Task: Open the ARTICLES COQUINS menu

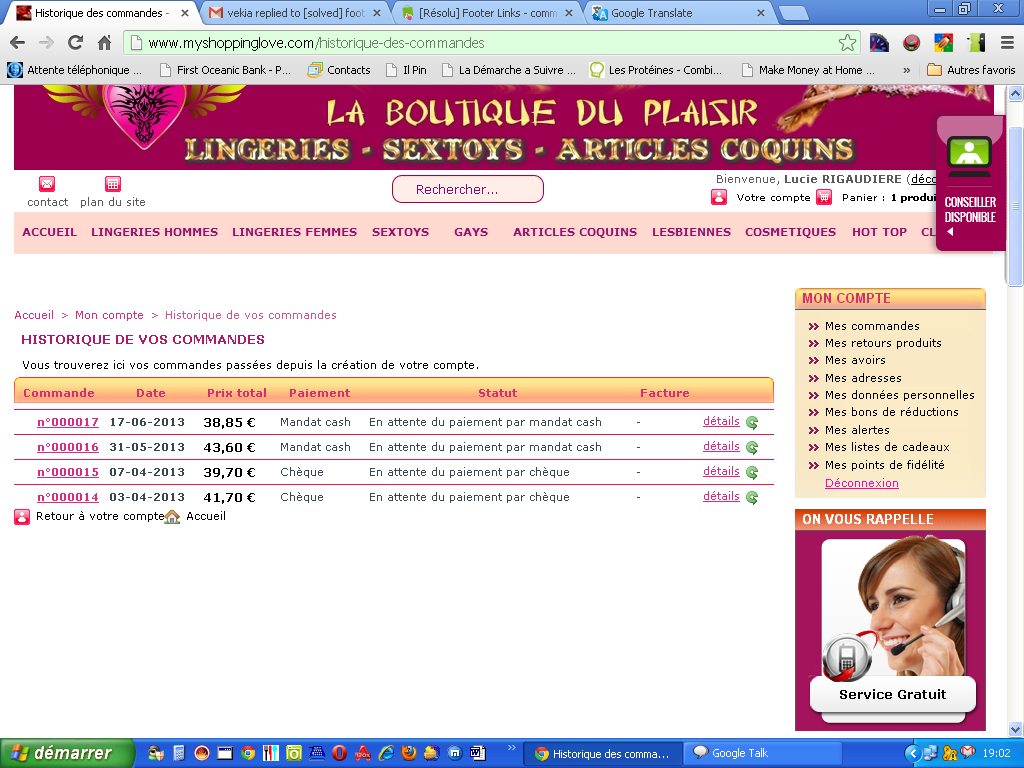Action: [575, 232]
